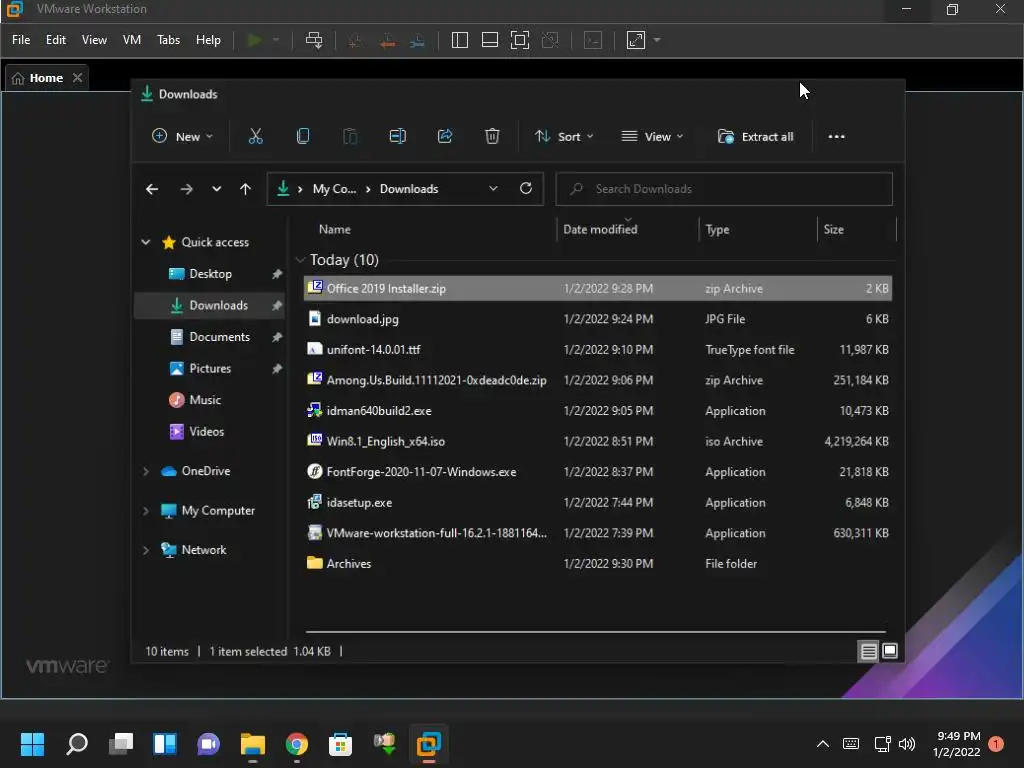
Task: Open the VMware Tabs menu
Action: pos(168,40)
